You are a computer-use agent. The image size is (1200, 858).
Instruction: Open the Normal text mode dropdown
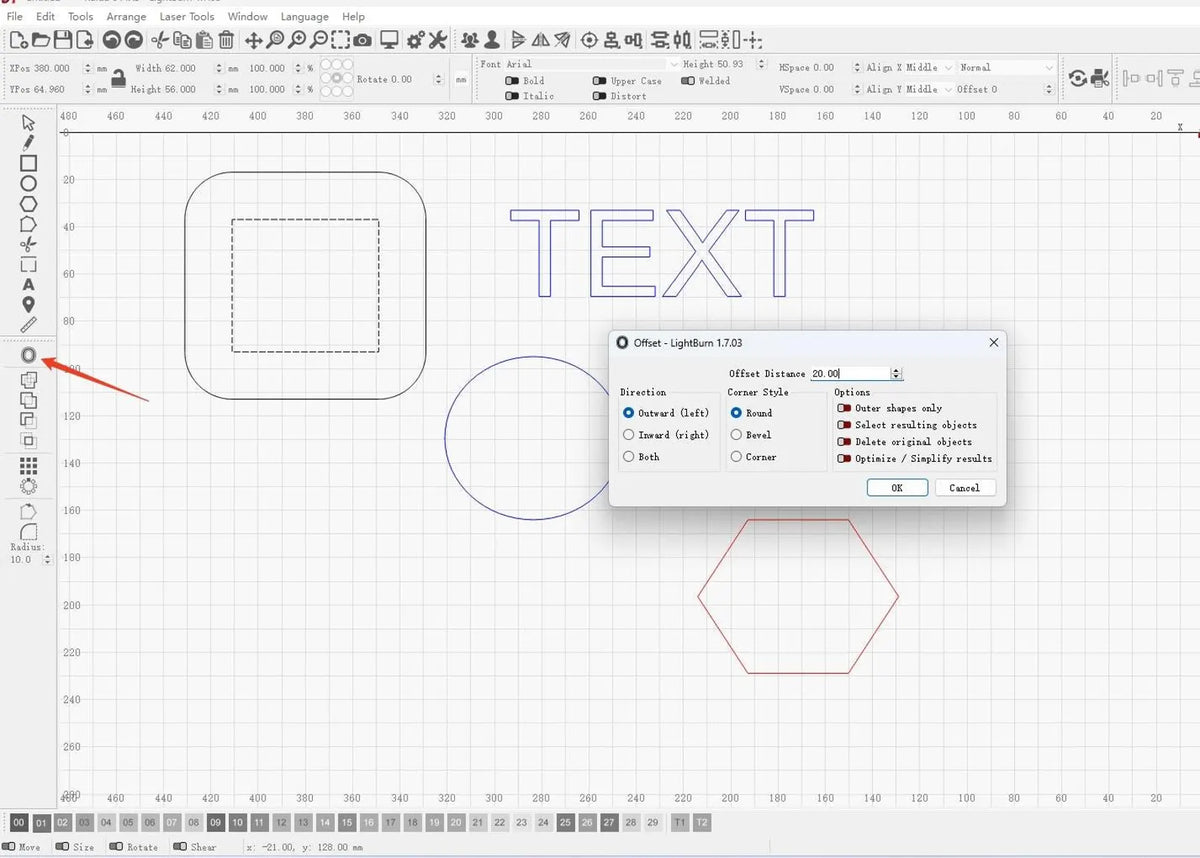pyautogui.click(x=1005, y=67)
